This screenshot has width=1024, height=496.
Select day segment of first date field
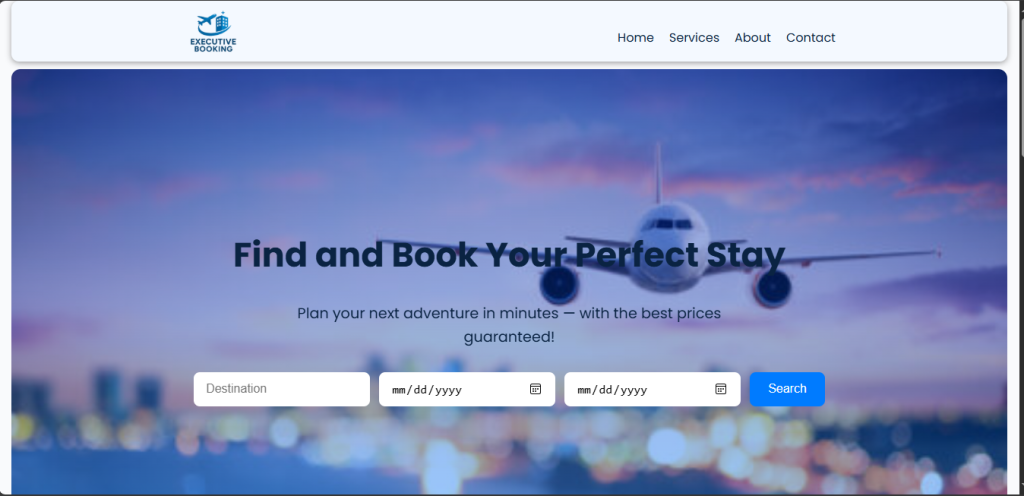click(422, 390)
